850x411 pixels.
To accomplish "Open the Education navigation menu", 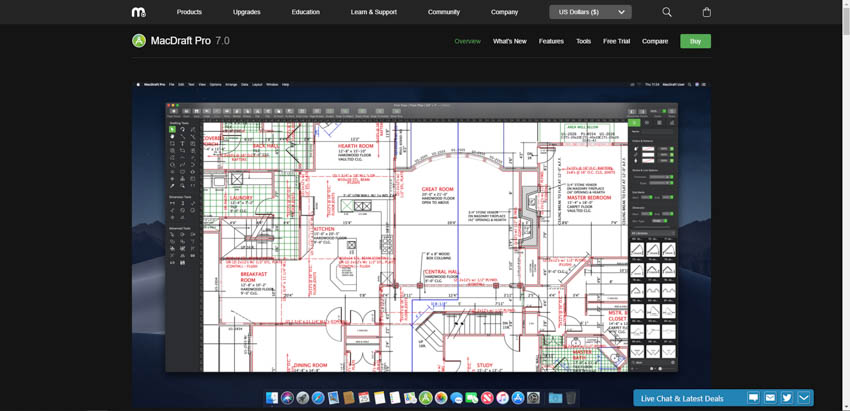I will (x=305, y=12).
